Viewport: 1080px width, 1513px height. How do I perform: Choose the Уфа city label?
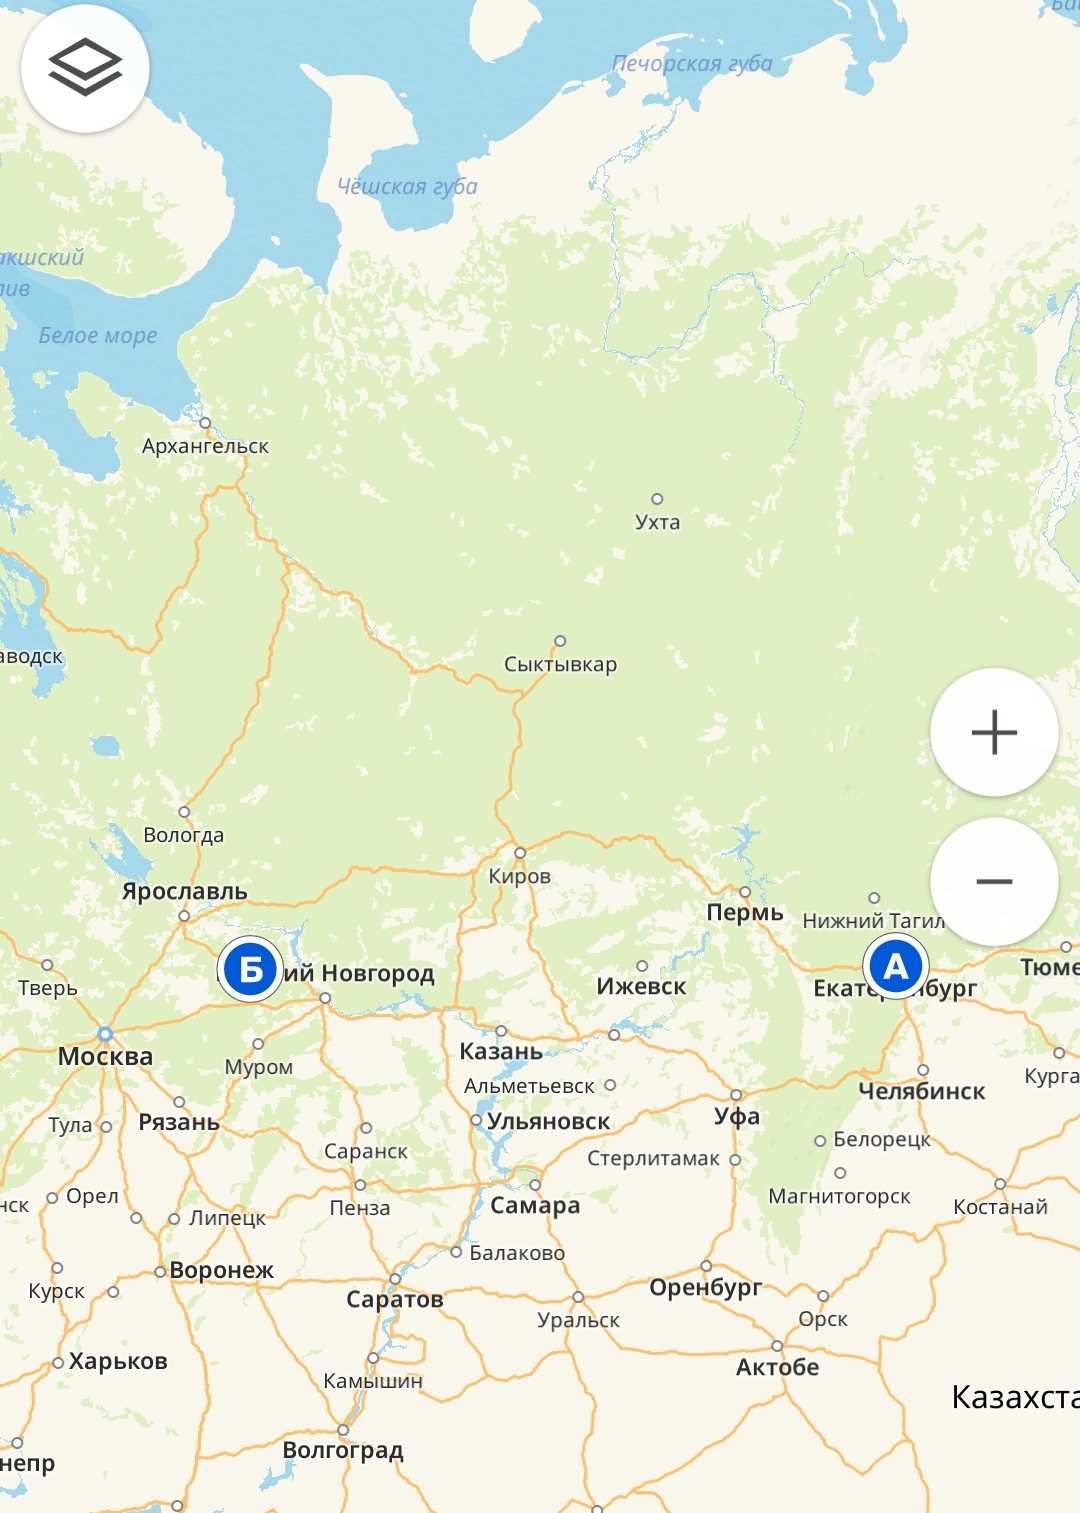(737, 1116)
